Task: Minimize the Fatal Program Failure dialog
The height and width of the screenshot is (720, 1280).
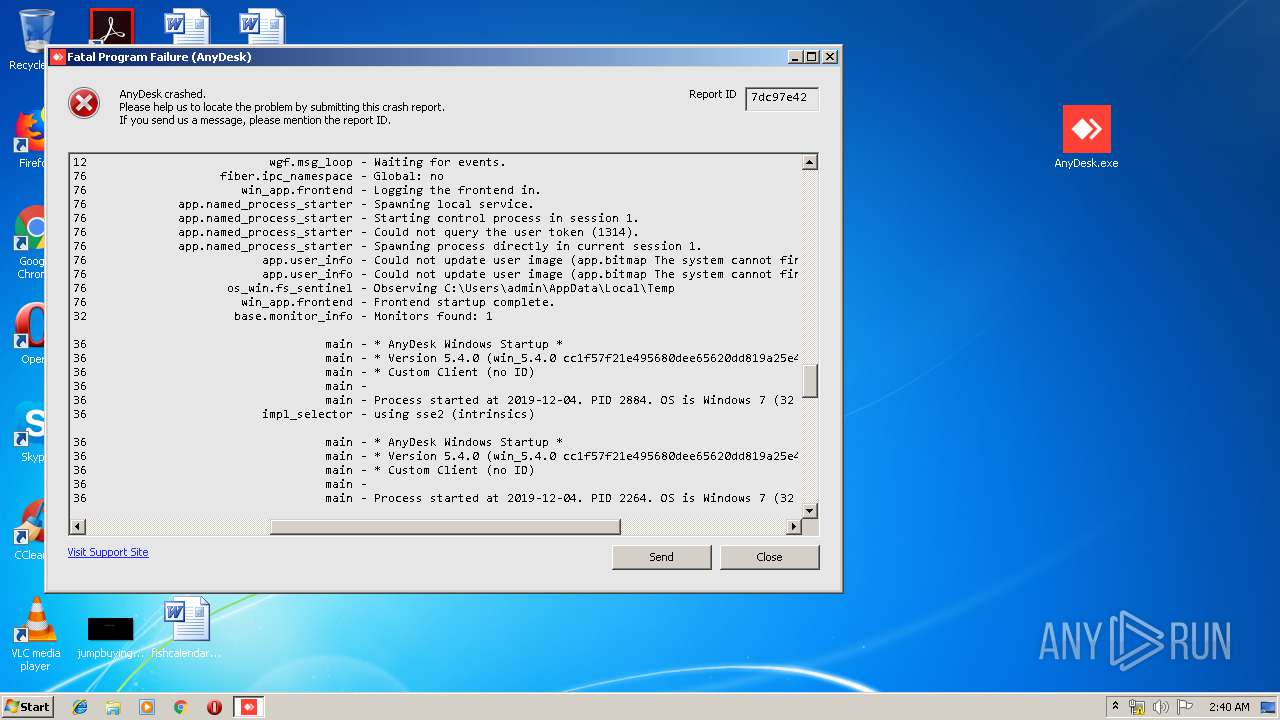Action: (x=796, y=57)
